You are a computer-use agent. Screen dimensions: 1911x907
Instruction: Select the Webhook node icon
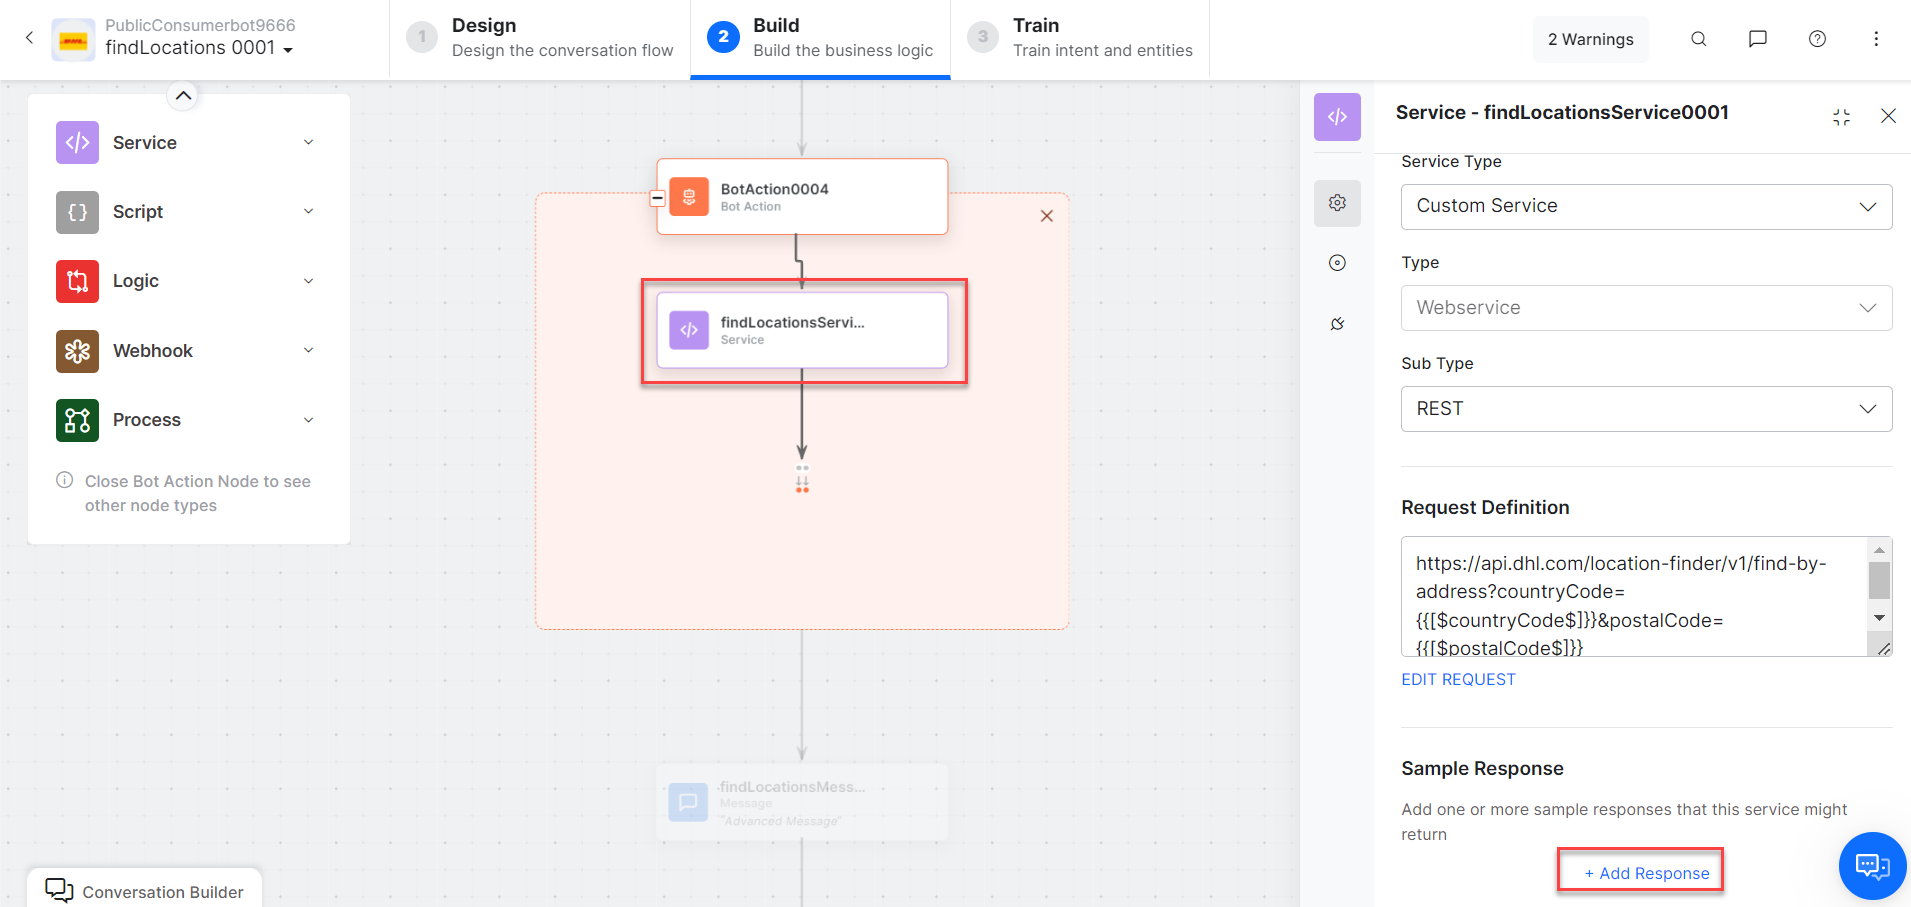click(77, 351)
